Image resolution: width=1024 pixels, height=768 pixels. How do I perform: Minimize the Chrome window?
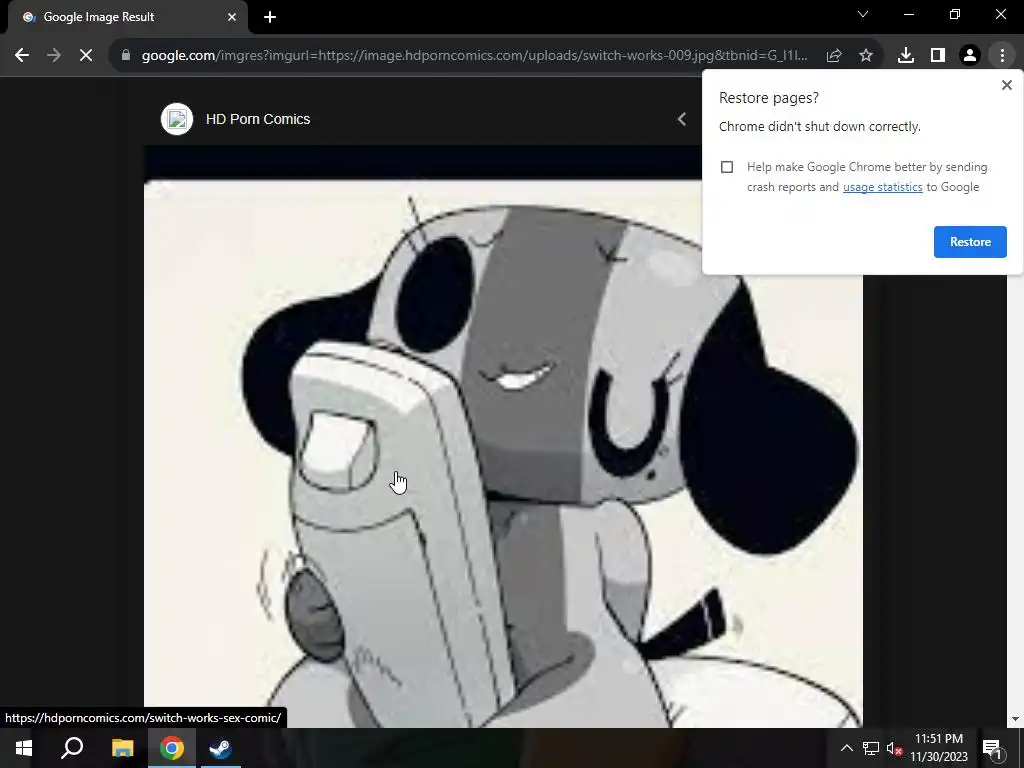tap(908, 14)
